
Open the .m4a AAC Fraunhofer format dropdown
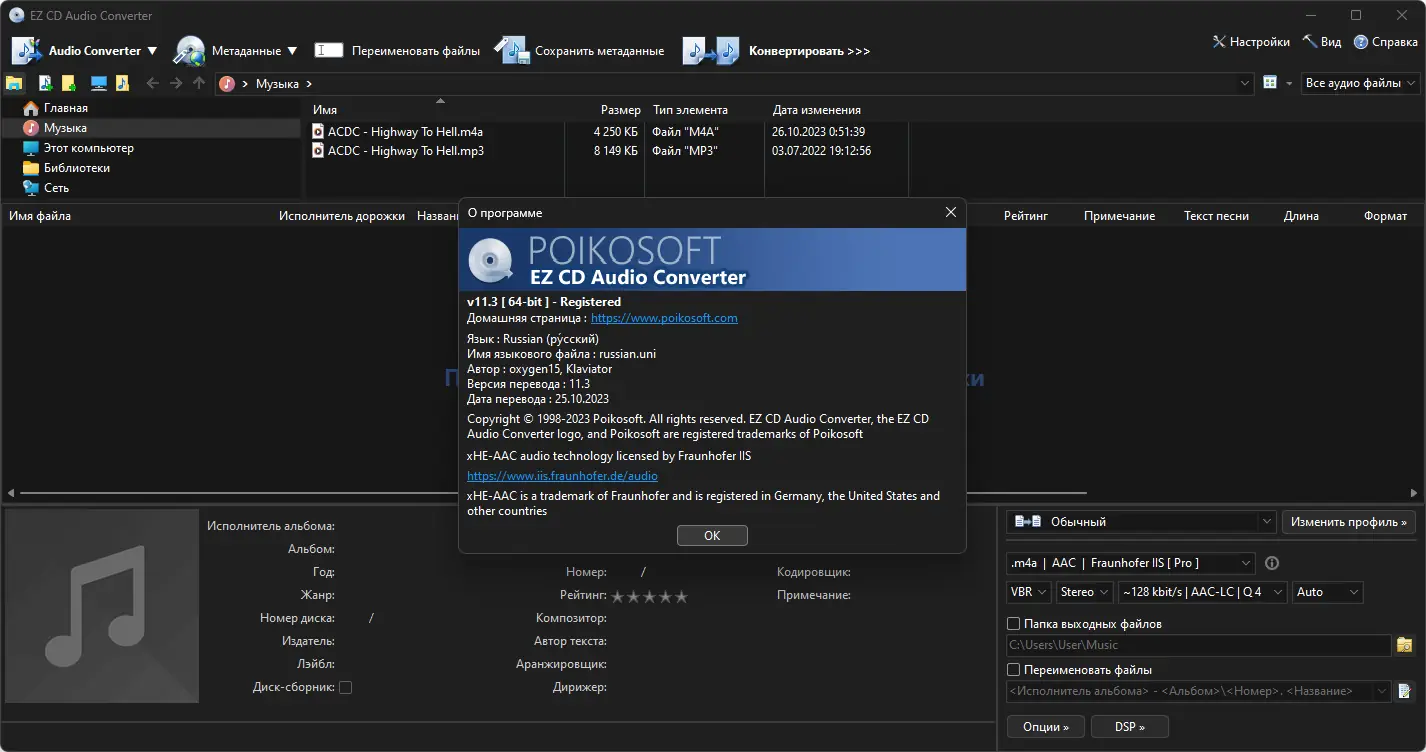[x=1130, y=563]
